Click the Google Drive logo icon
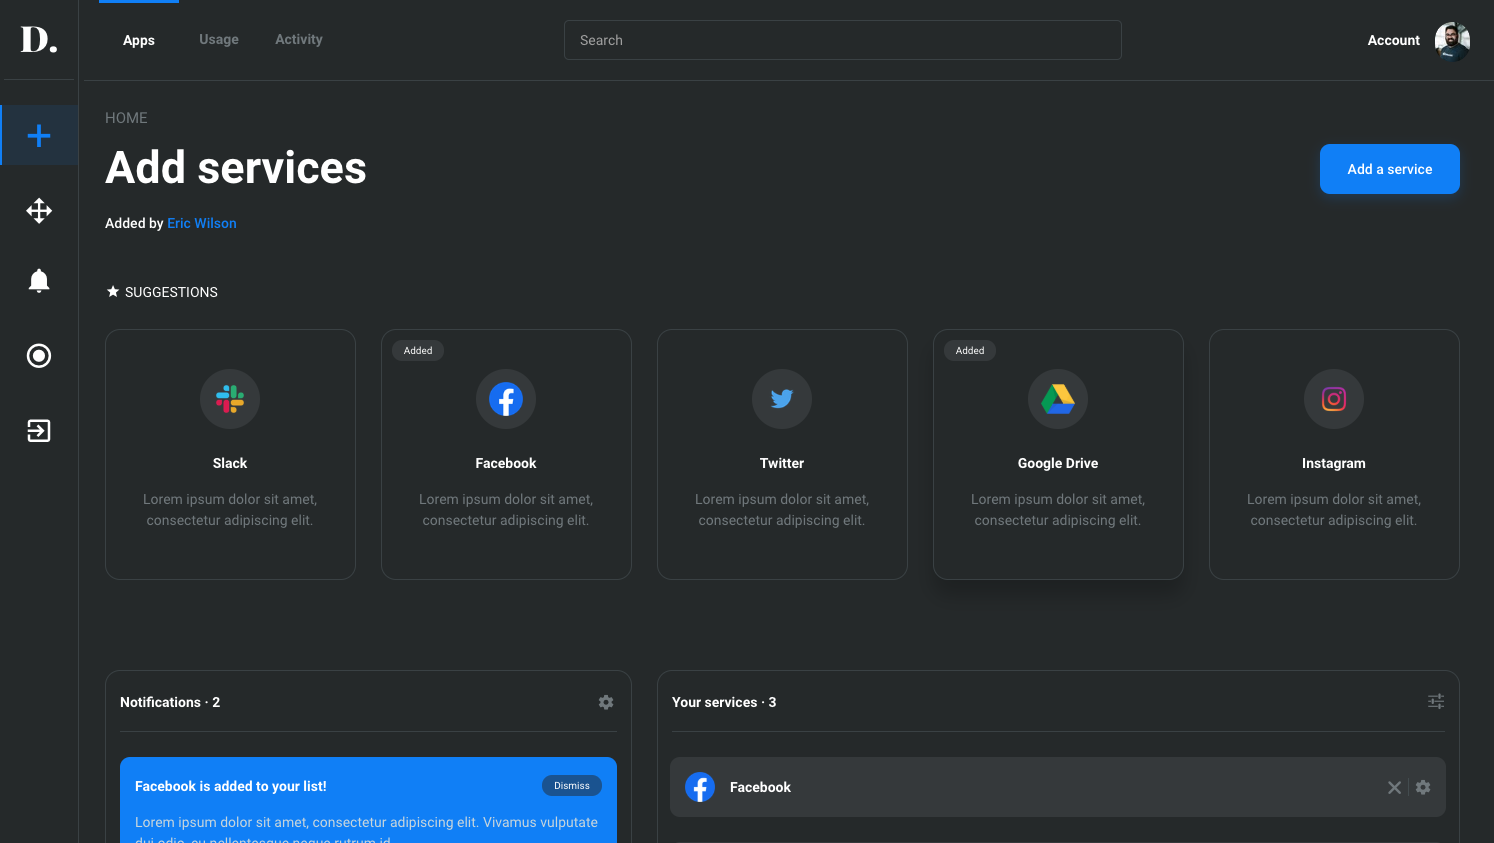 click(x=1058, y=399)
